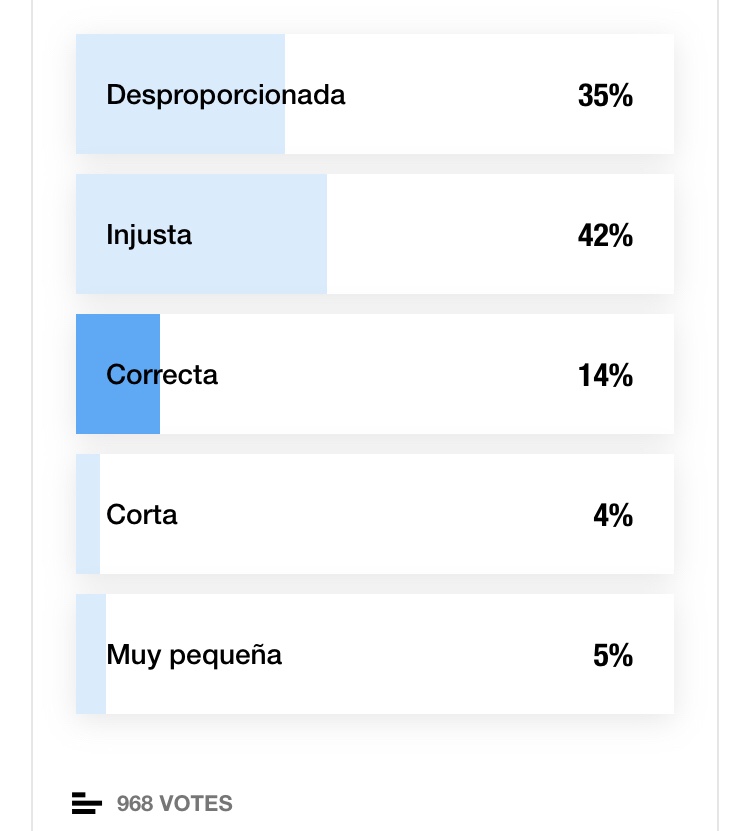Click the 968 VOTES count text
750x831 pixels.
tap(175, 803)
